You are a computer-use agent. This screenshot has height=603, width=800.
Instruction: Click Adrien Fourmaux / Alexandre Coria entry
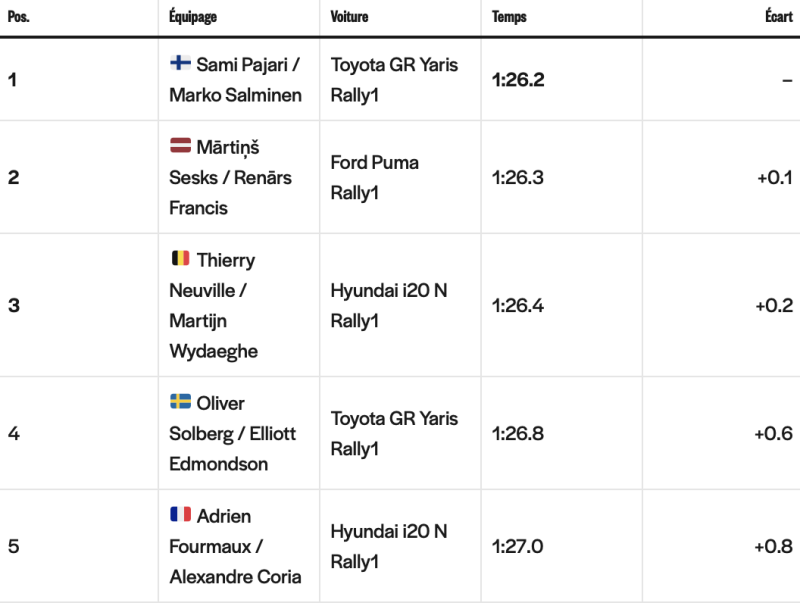235,546
